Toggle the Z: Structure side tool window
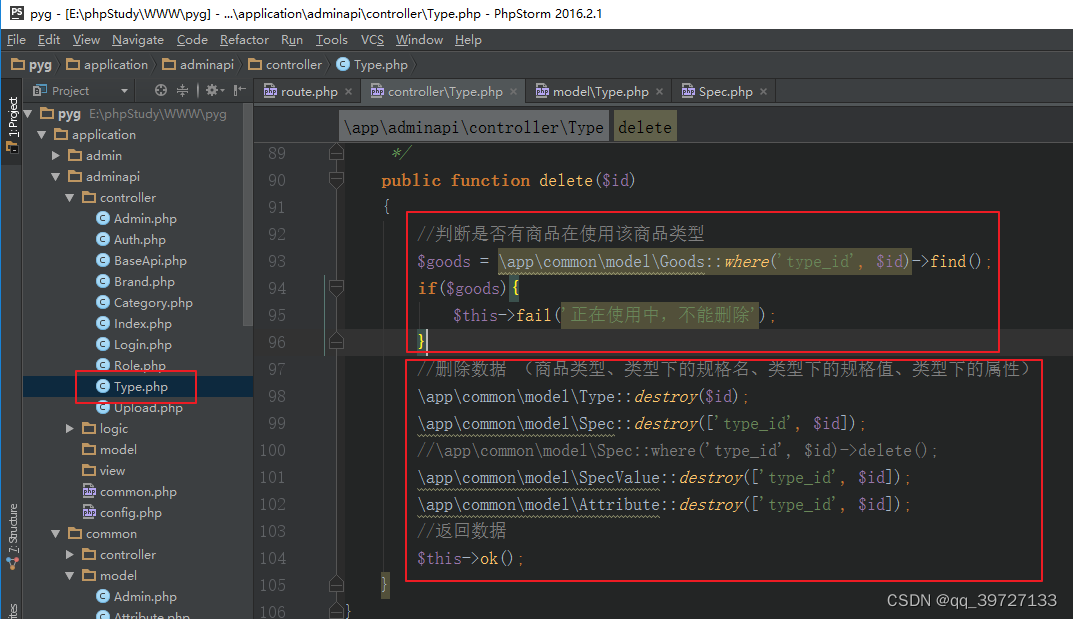1073x619 pixels. coord(12,537)
